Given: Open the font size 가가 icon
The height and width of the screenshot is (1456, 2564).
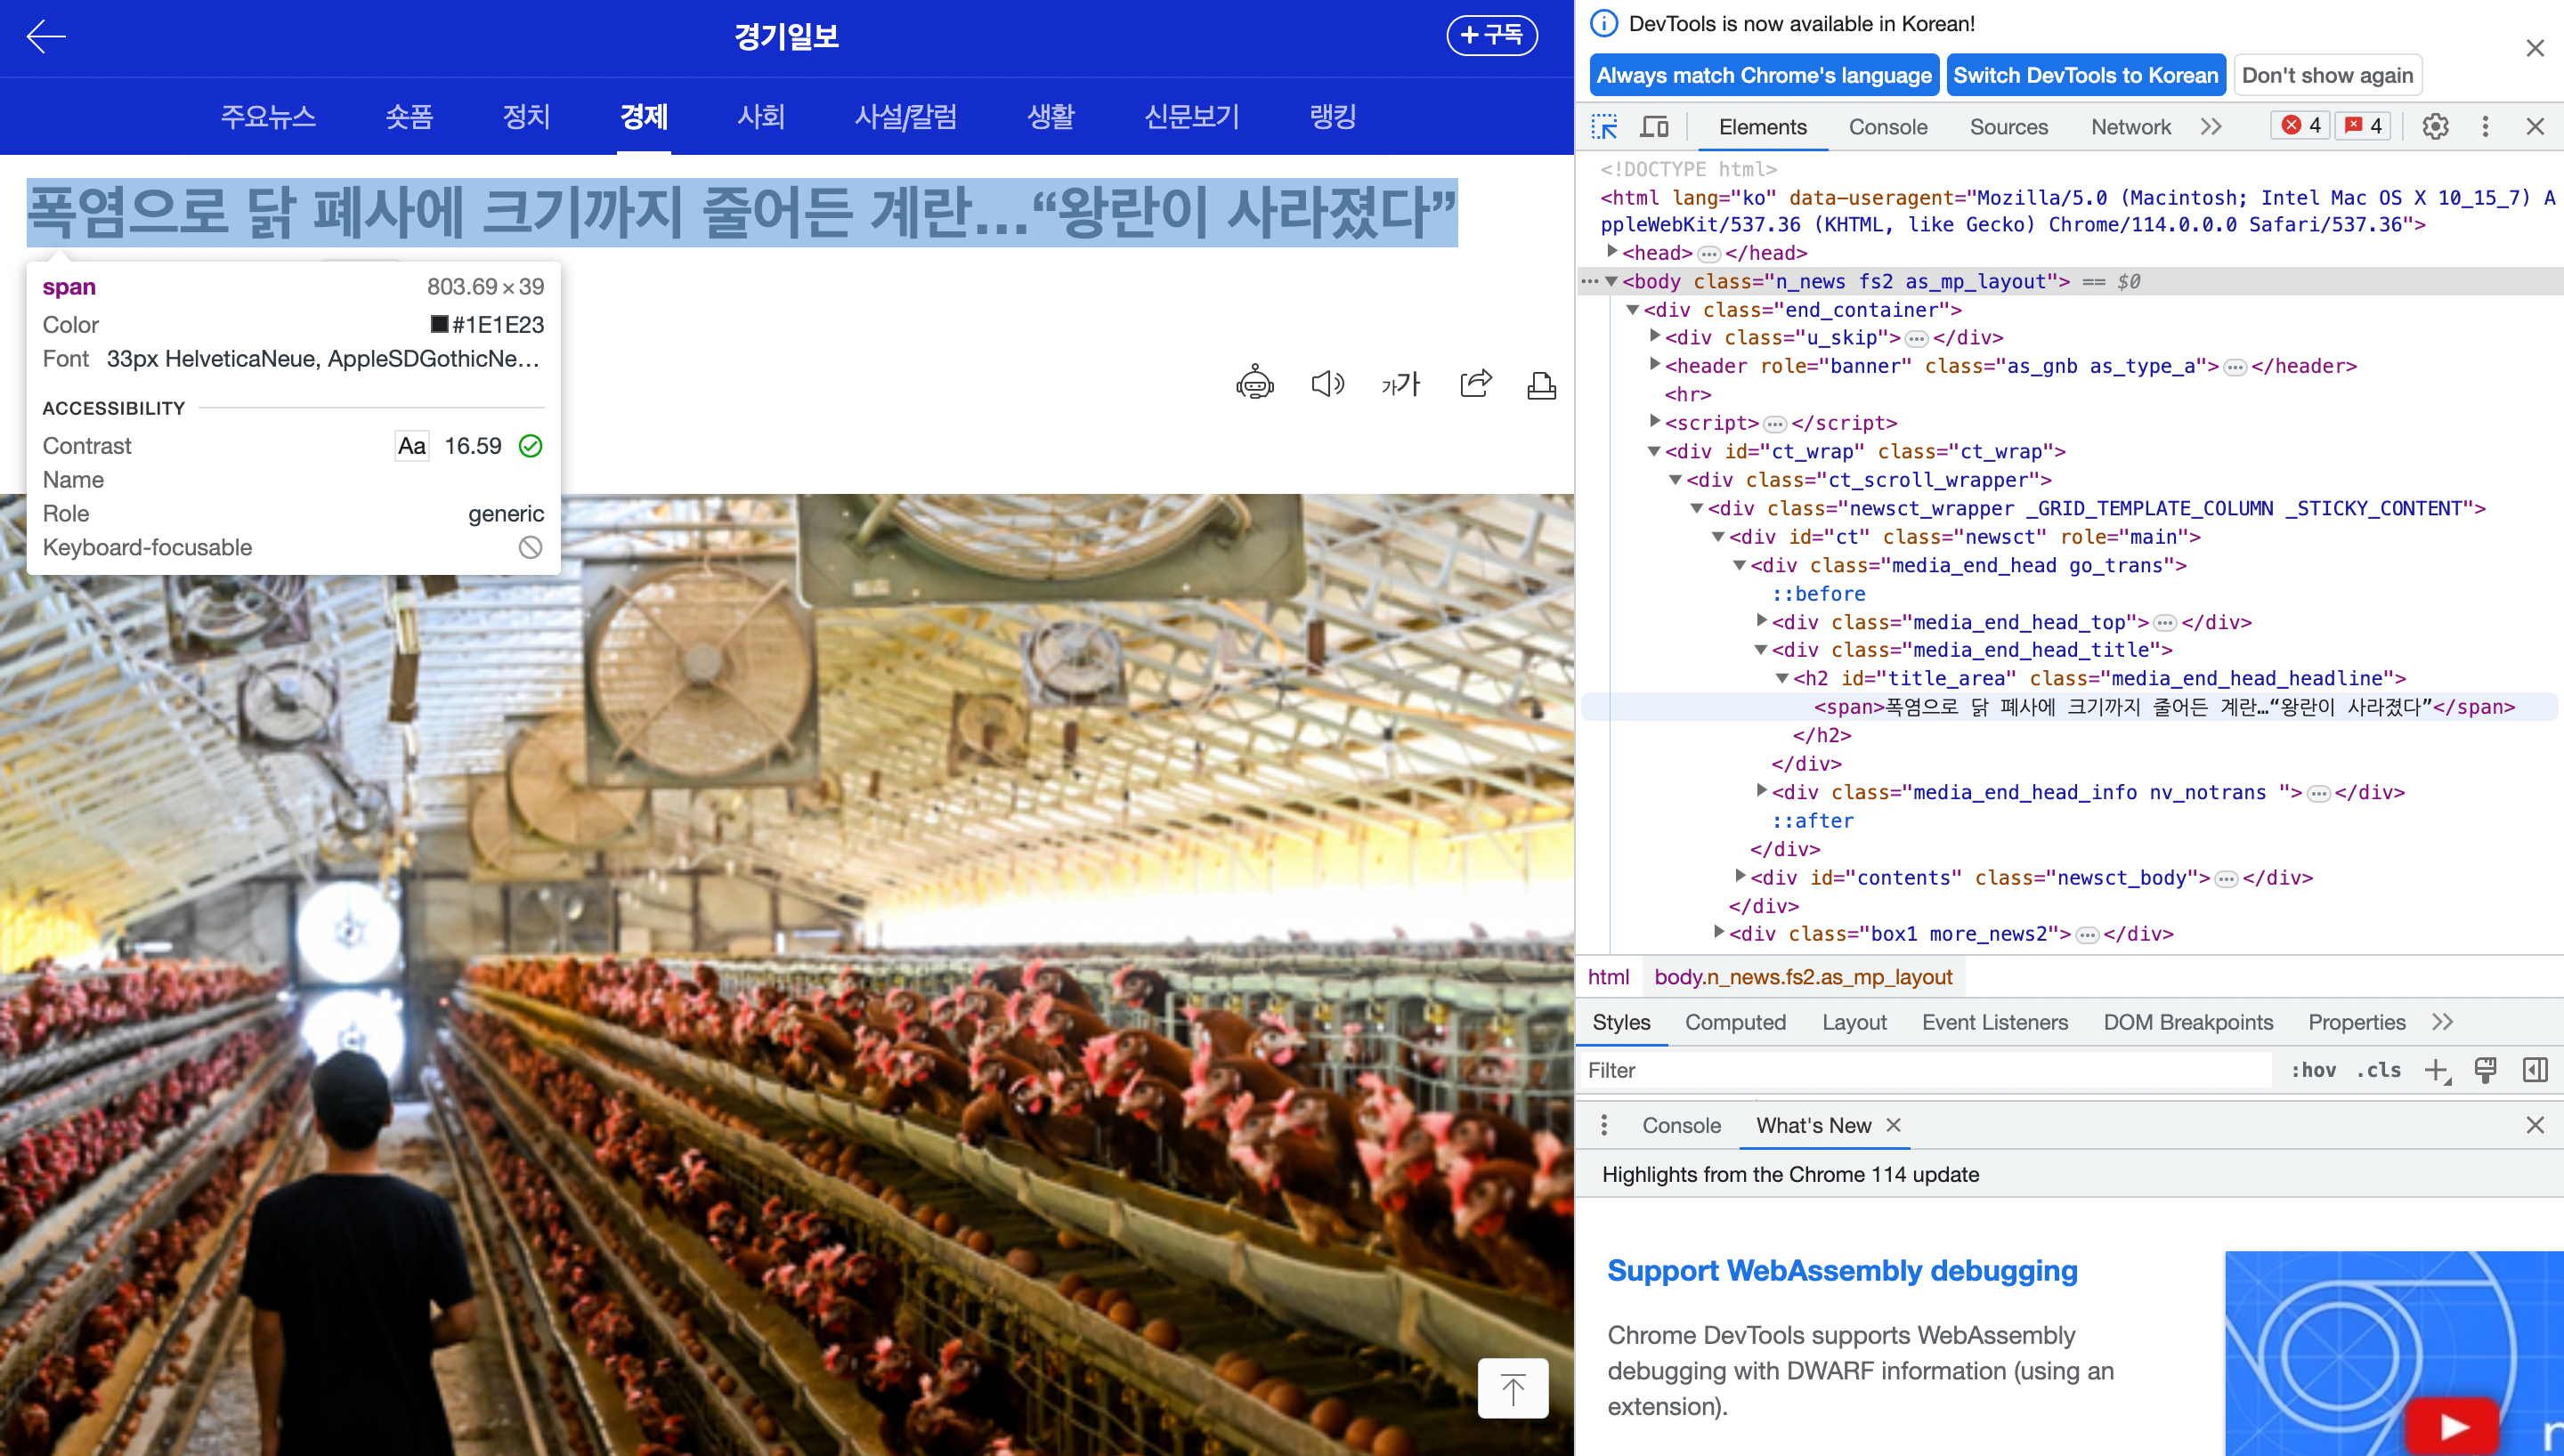Looking at the screenshot, I should 1400,384.
